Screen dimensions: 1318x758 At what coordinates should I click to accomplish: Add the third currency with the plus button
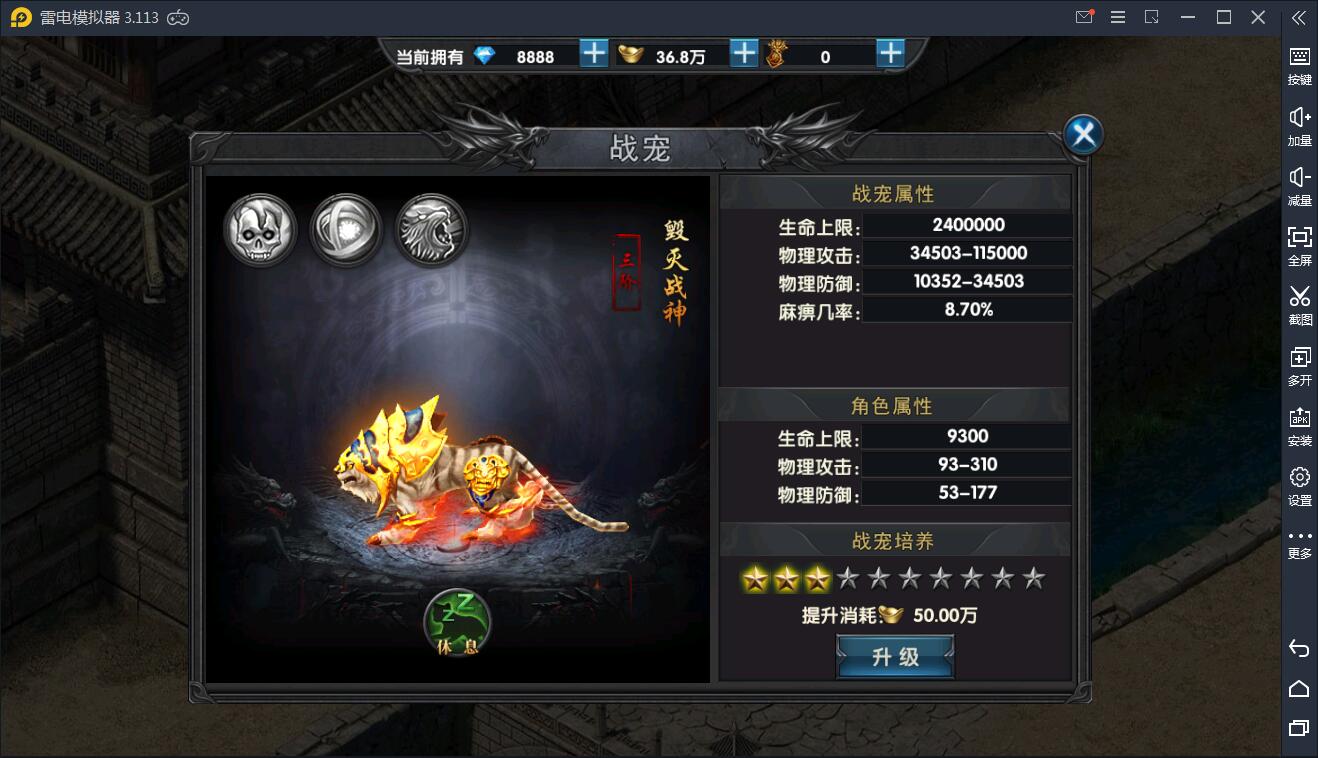pos(890,53)
